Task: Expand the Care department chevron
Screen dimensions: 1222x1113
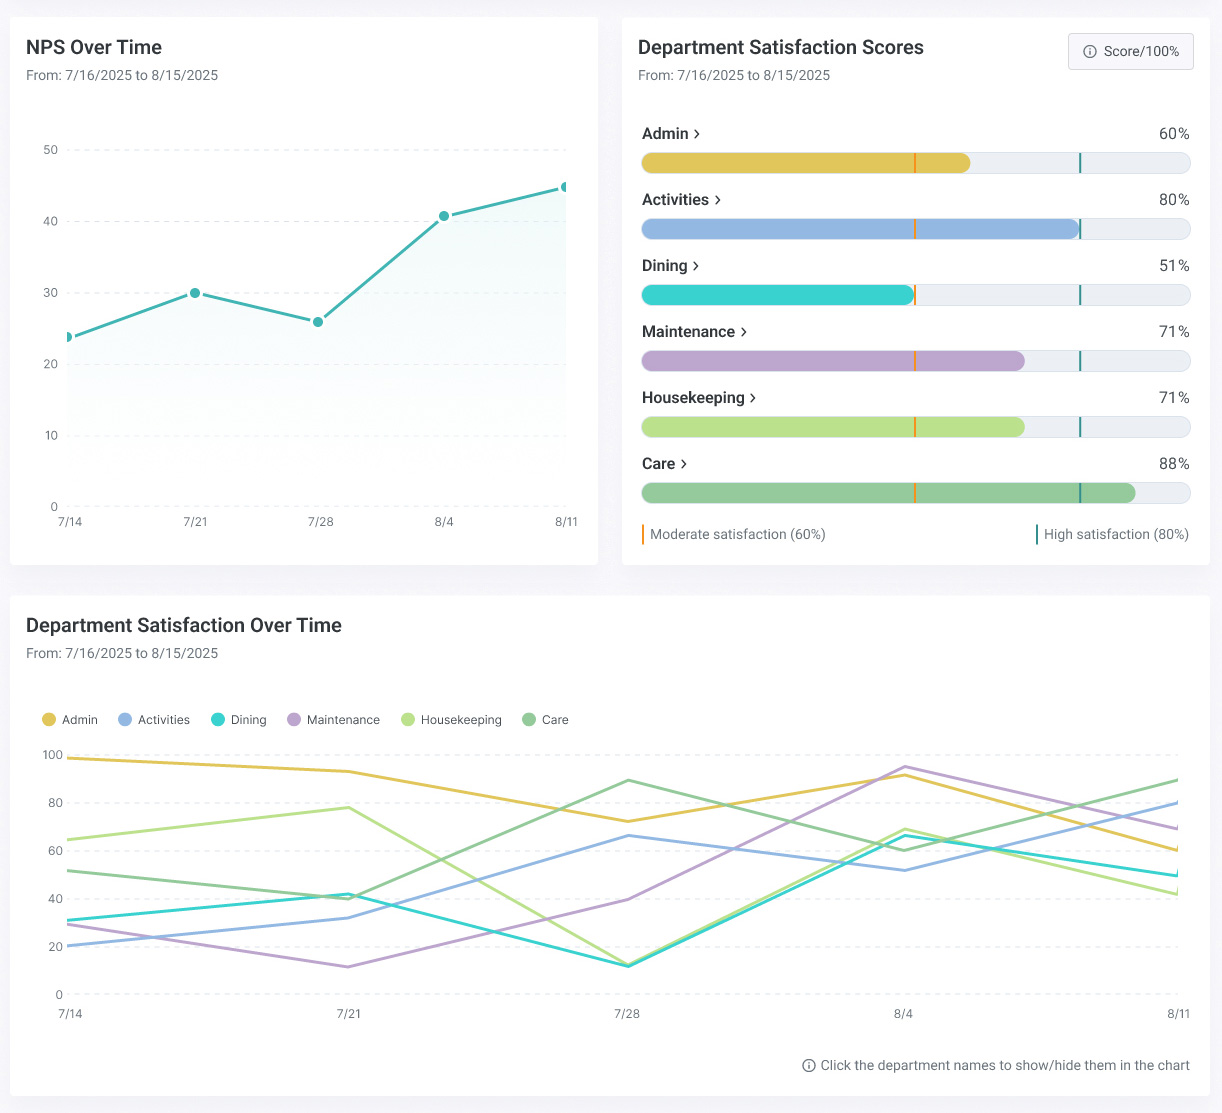Action: click(684, 464)
